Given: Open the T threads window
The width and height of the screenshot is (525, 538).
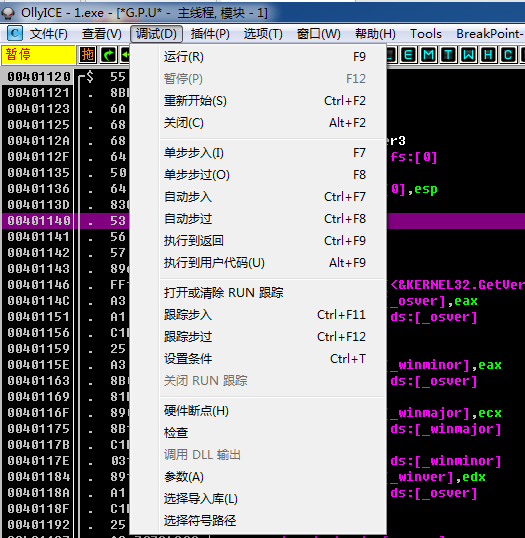Looking at the screenshot, I should coord(448,55).
